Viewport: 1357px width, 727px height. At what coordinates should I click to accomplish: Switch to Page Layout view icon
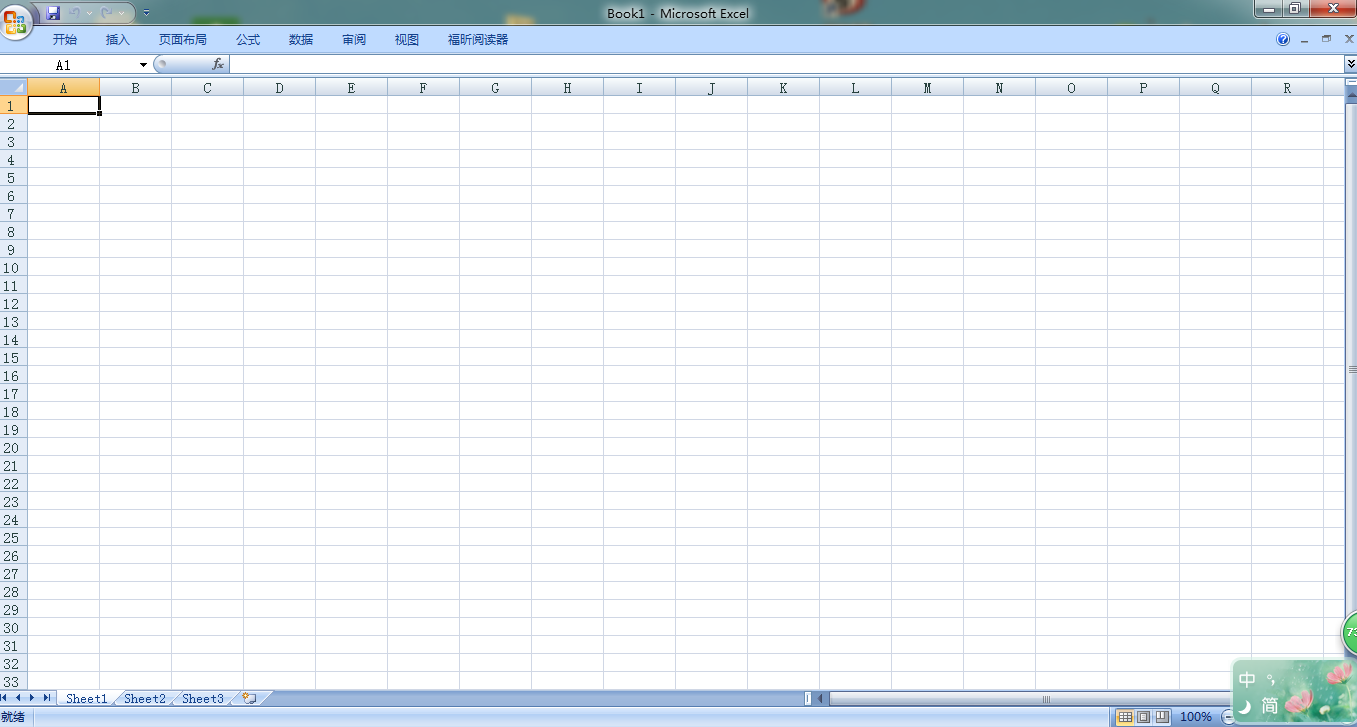coord(1143,717)
